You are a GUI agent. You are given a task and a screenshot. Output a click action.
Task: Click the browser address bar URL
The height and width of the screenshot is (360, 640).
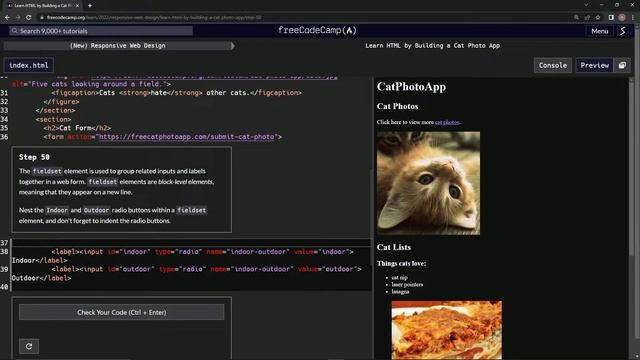[x=154, y=18]
